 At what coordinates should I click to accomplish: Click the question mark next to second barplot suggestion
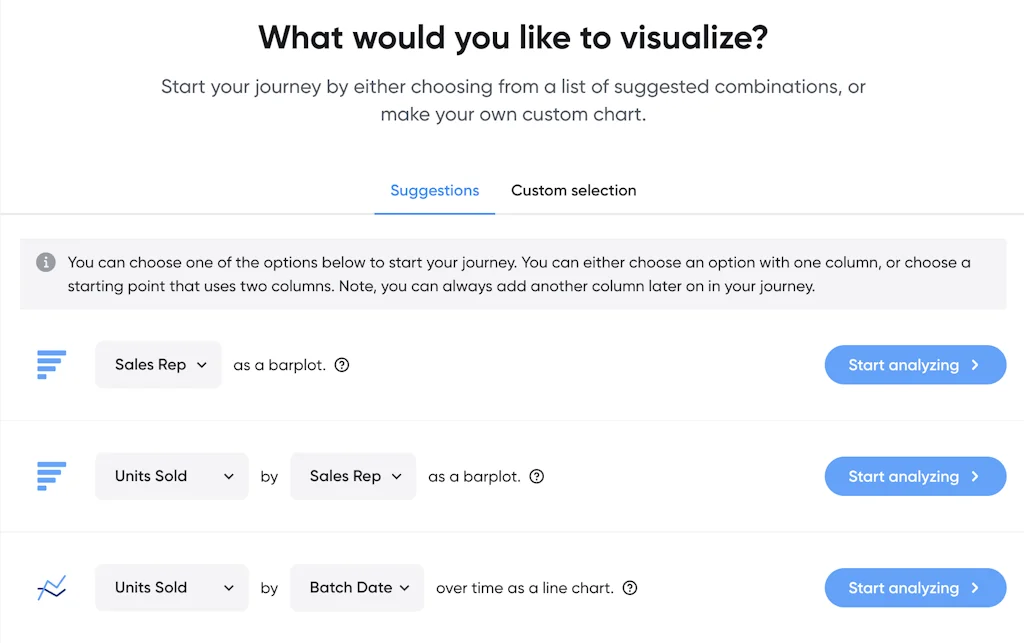(536, 476)
